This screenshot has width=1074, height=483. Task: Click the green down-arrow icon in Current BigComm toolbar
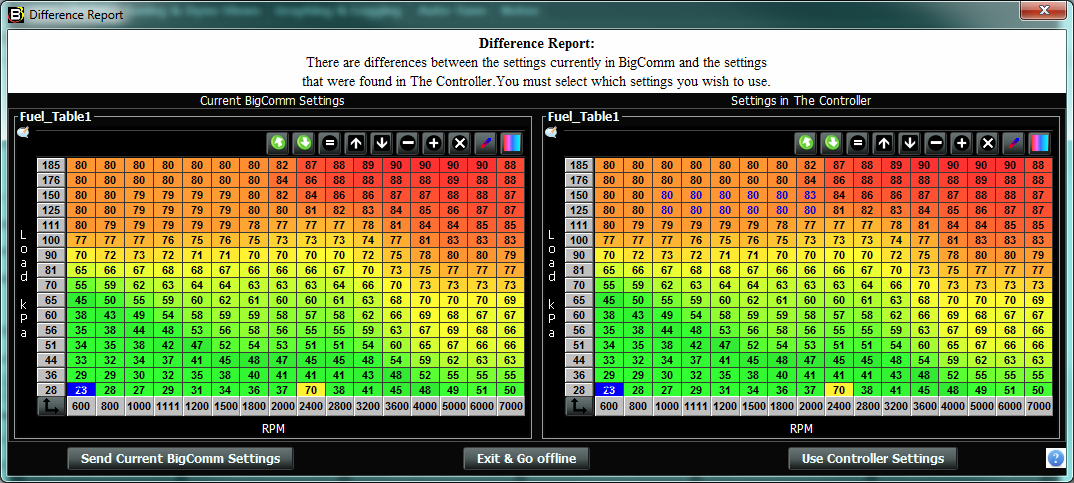[303, 143]
